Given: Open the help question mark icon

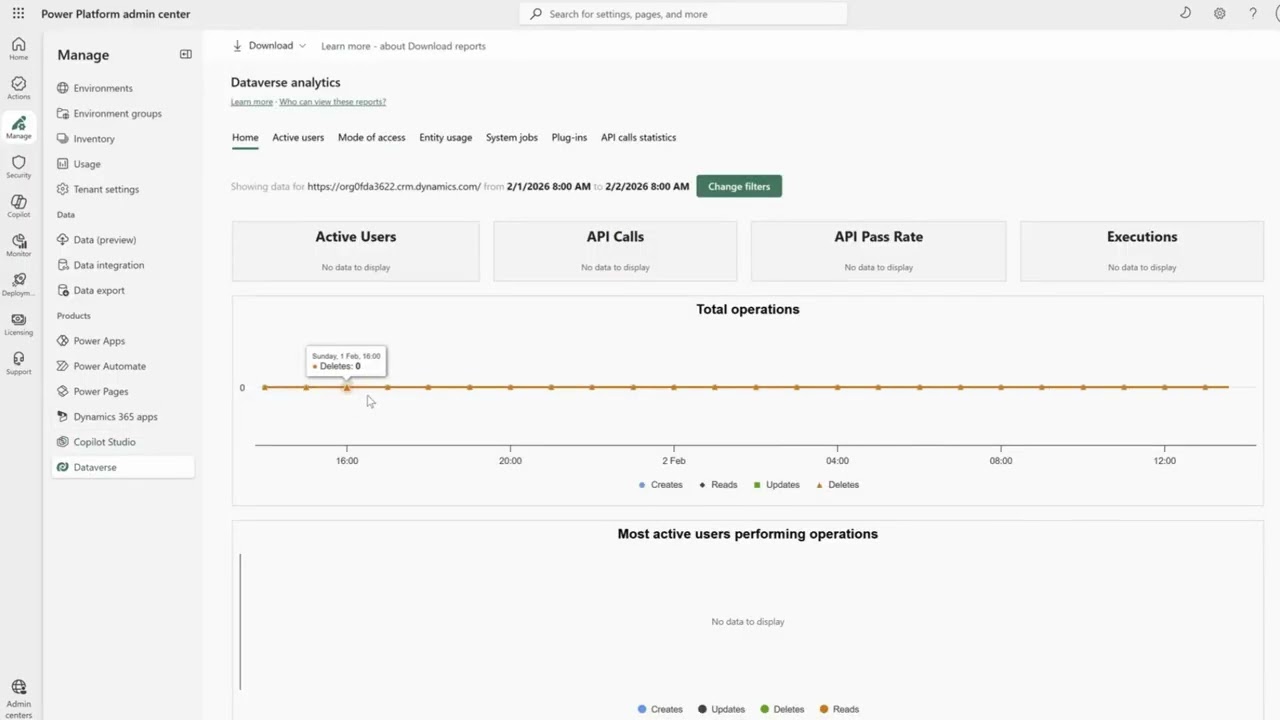Looking at the screenshot, I should click(x=1252, y=14).
